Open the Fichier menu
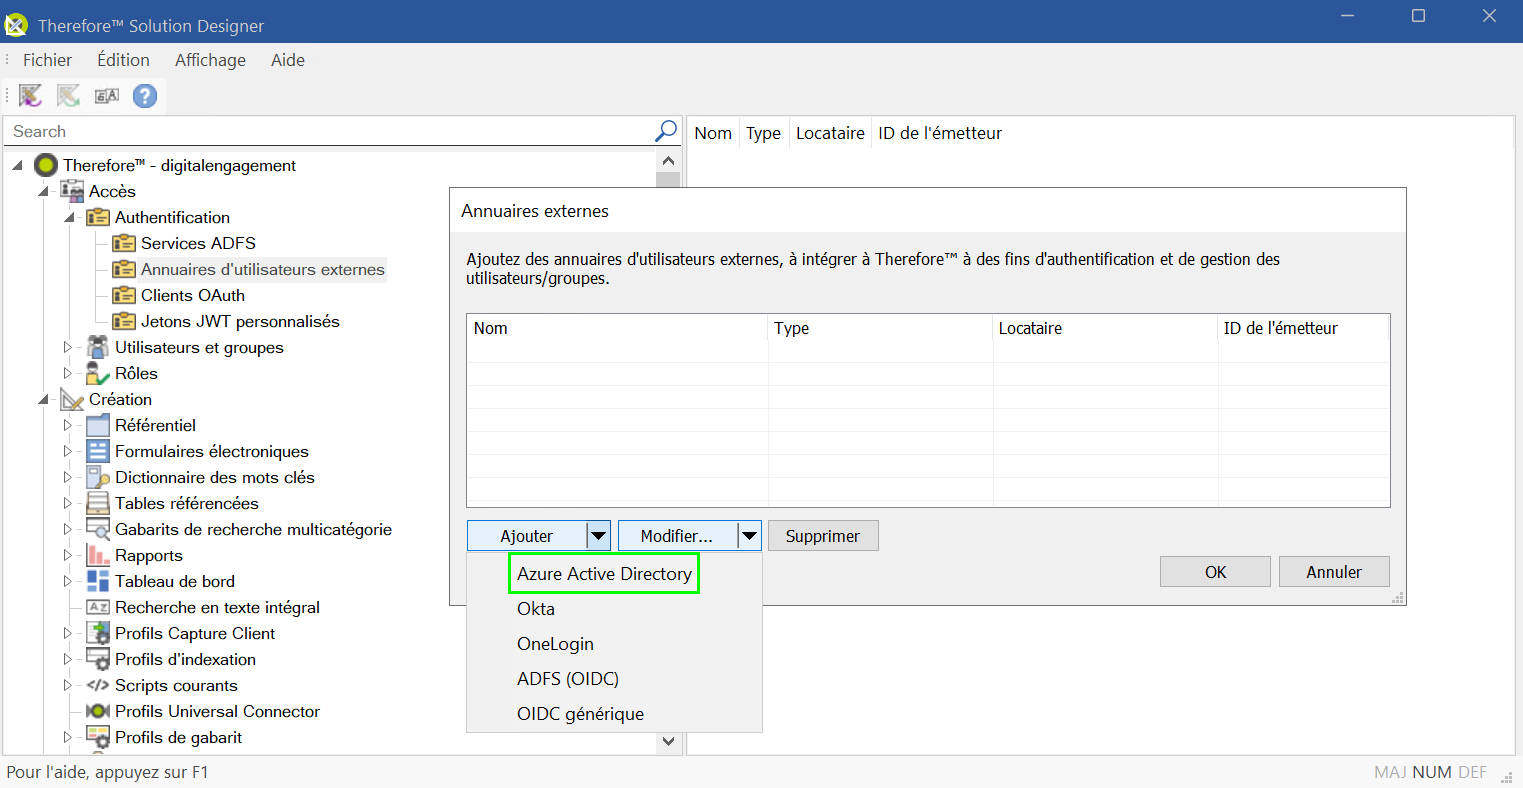The width and height of the screenshot is (1523, 788). click(46, 60)
